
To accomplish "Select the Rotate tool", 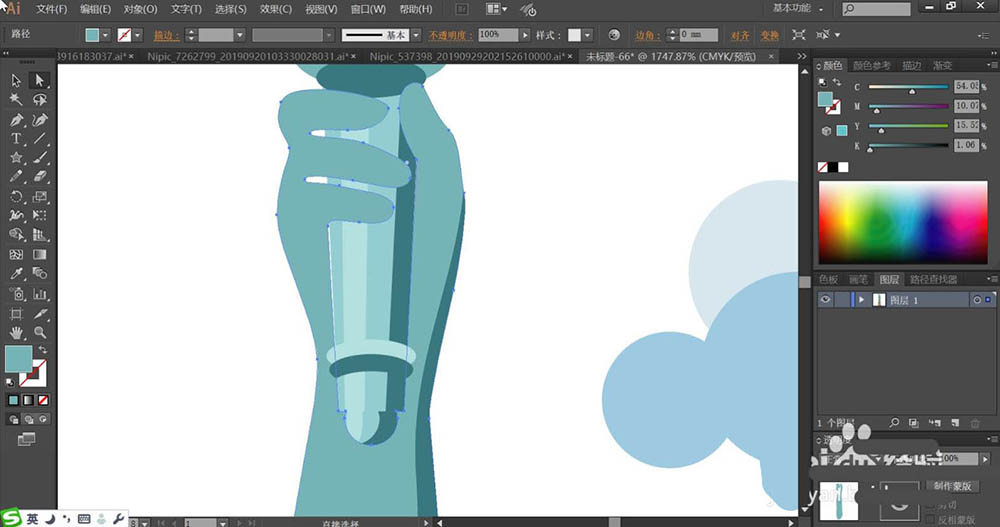I will pyautogui.click(x=17, y=197).
